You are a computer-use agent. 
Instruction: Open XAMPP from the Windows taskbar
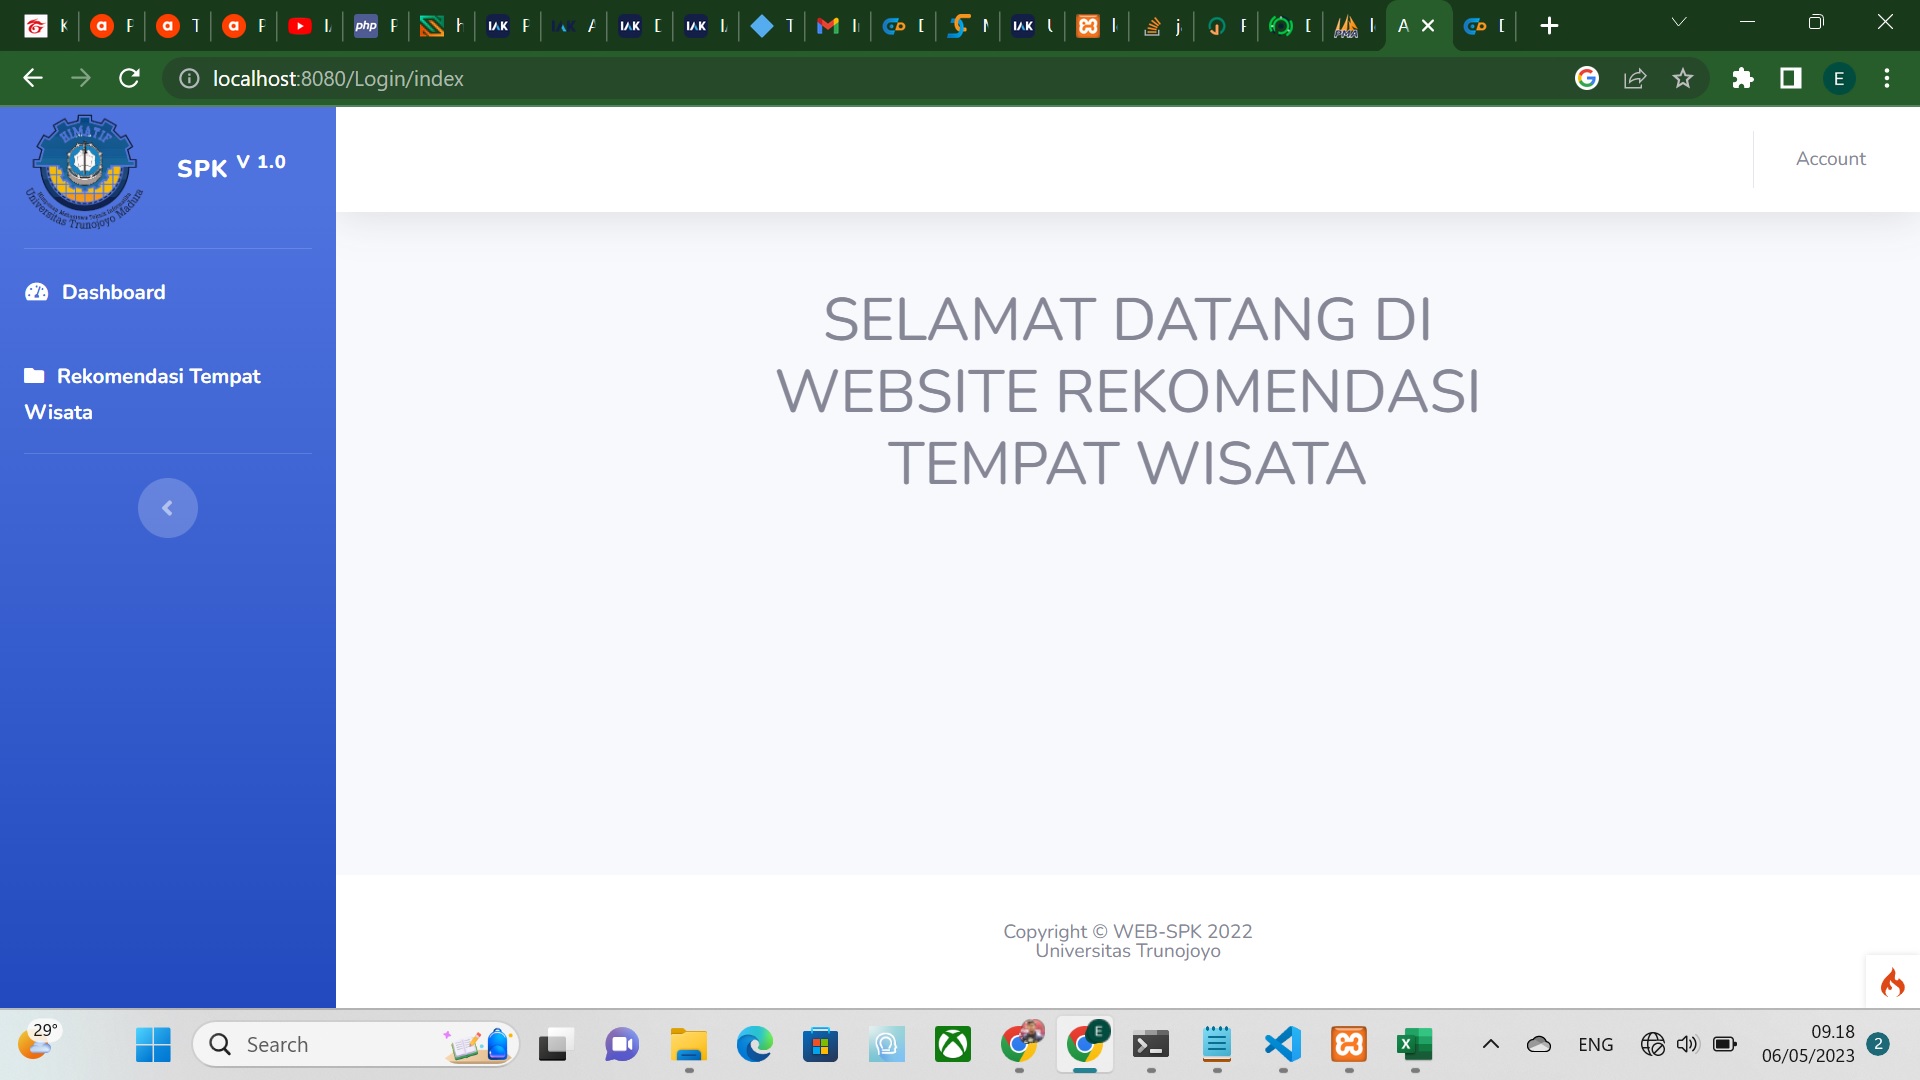pyautogui.click(x=1349, y=1045)
